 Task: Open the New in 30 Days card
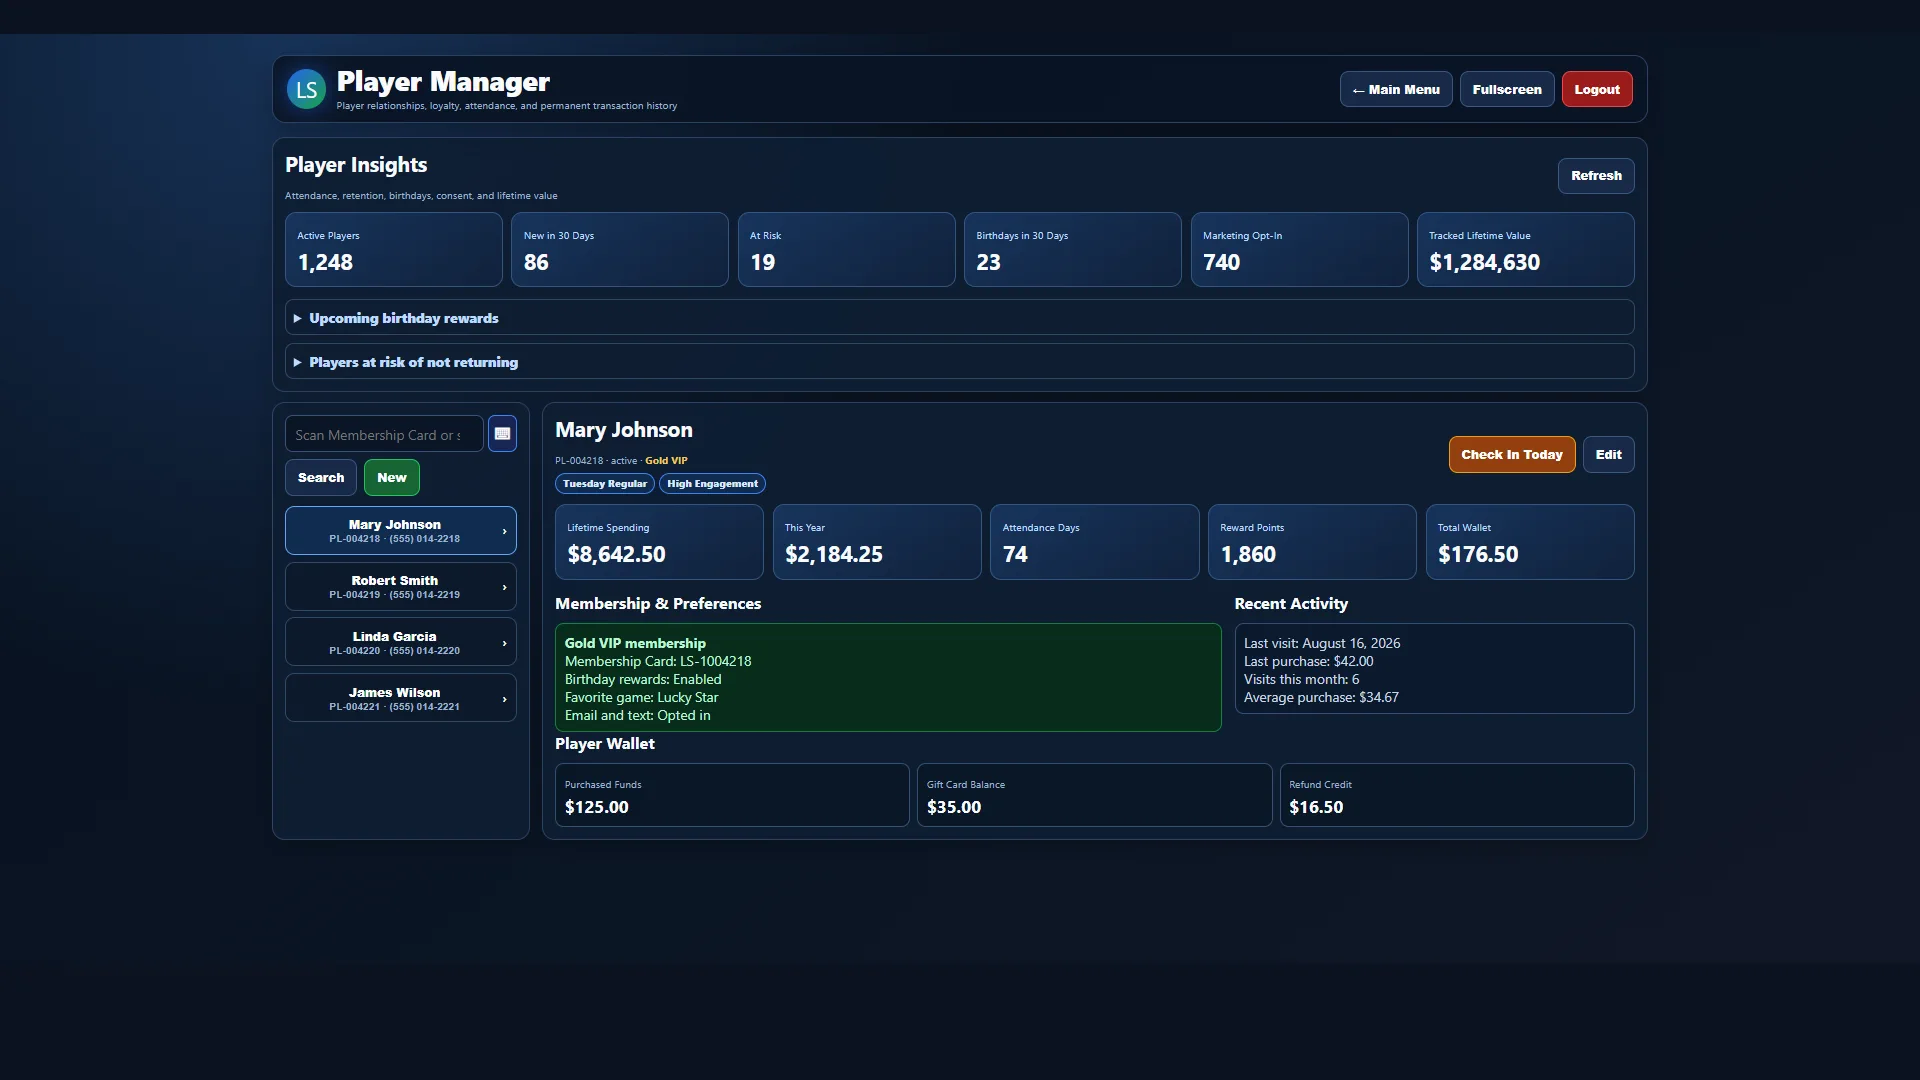tap(620, 250)
